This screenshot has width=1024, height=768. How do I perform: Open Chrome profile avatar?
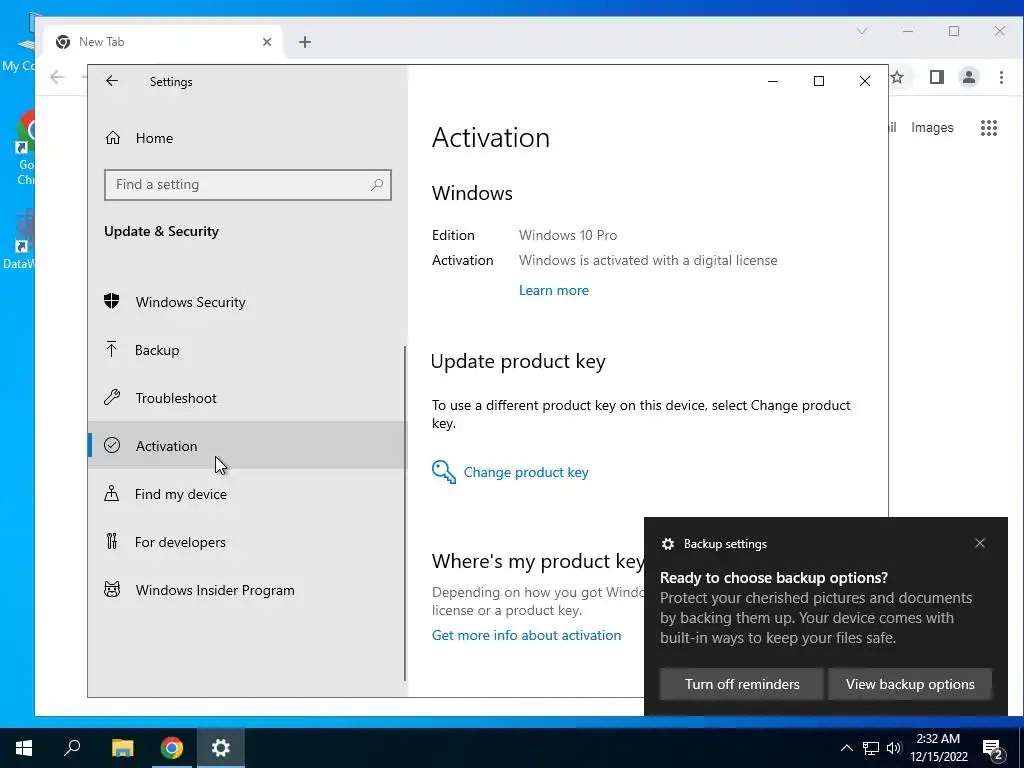[x=968, y=77]
